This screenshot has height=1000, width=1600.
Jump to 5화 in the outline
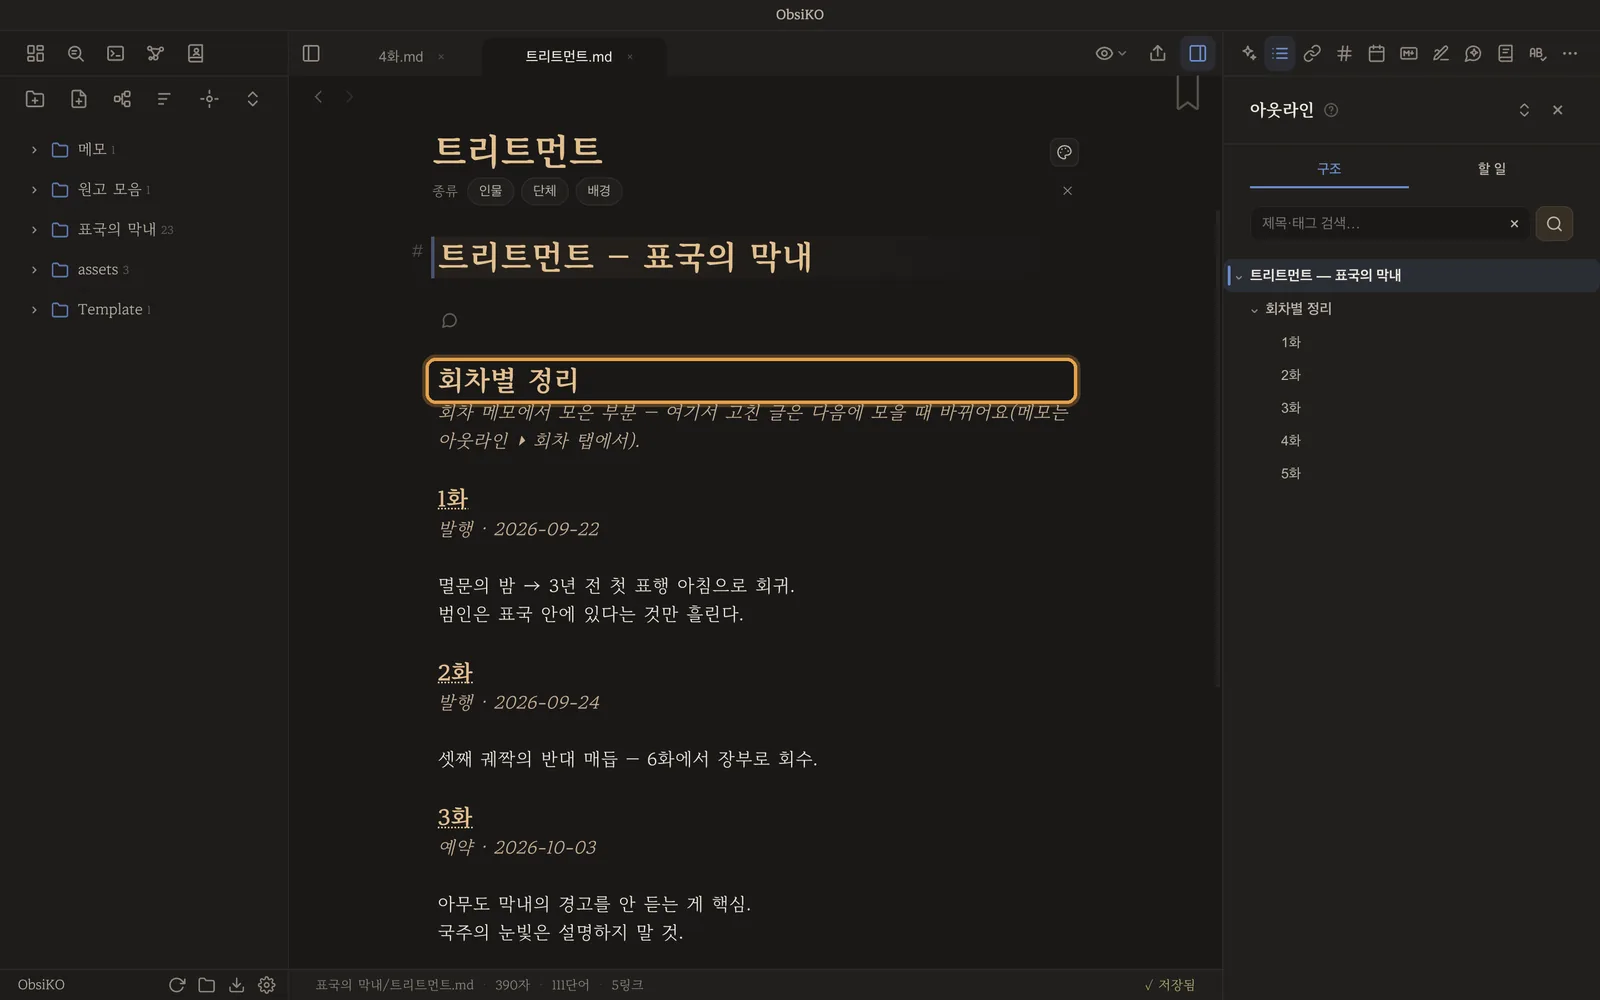(1291, 473)
